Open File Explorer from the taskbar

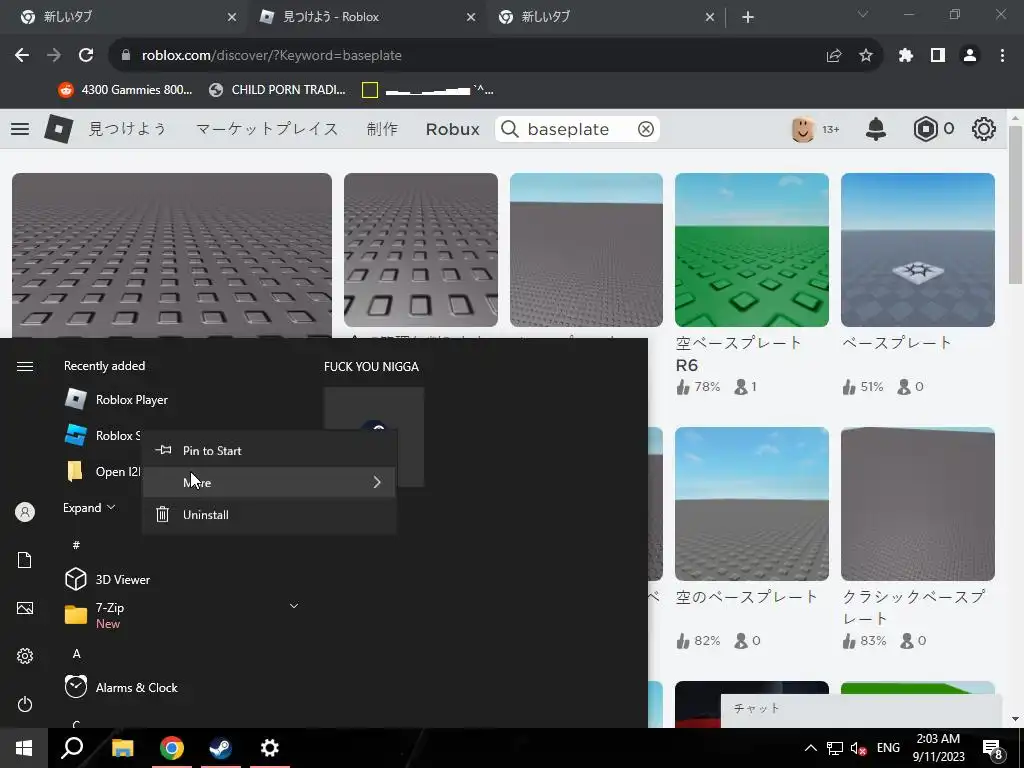[x=123, y=748]
